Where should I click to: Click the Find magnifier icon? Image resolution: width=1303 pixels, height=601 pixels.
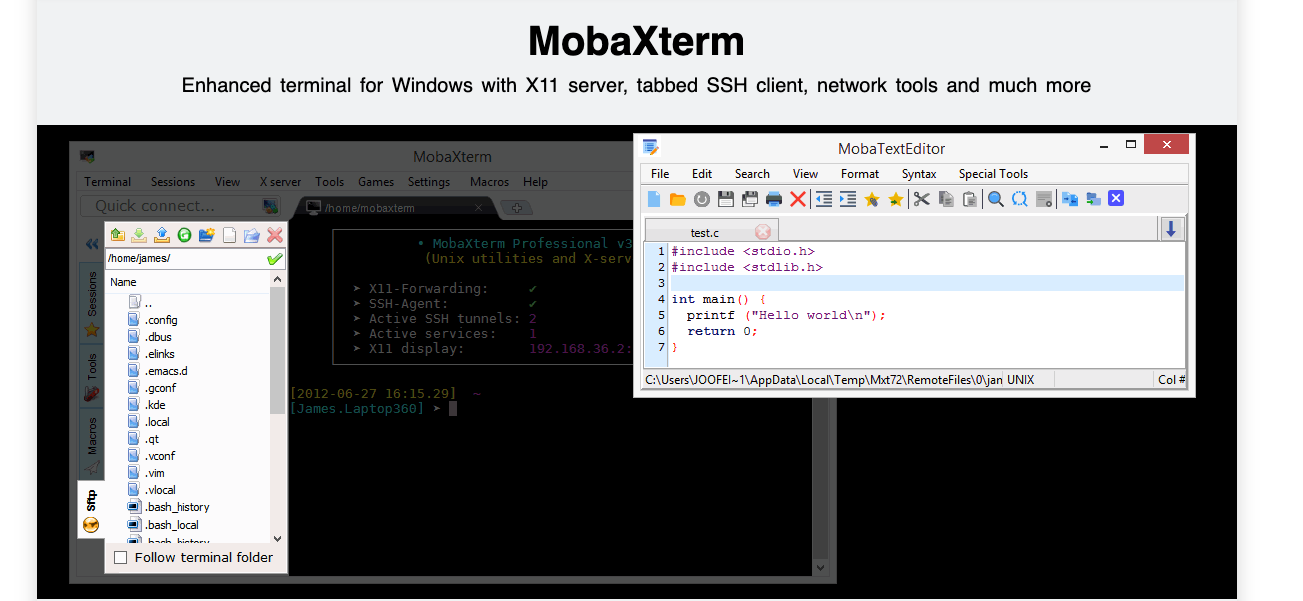996,199
